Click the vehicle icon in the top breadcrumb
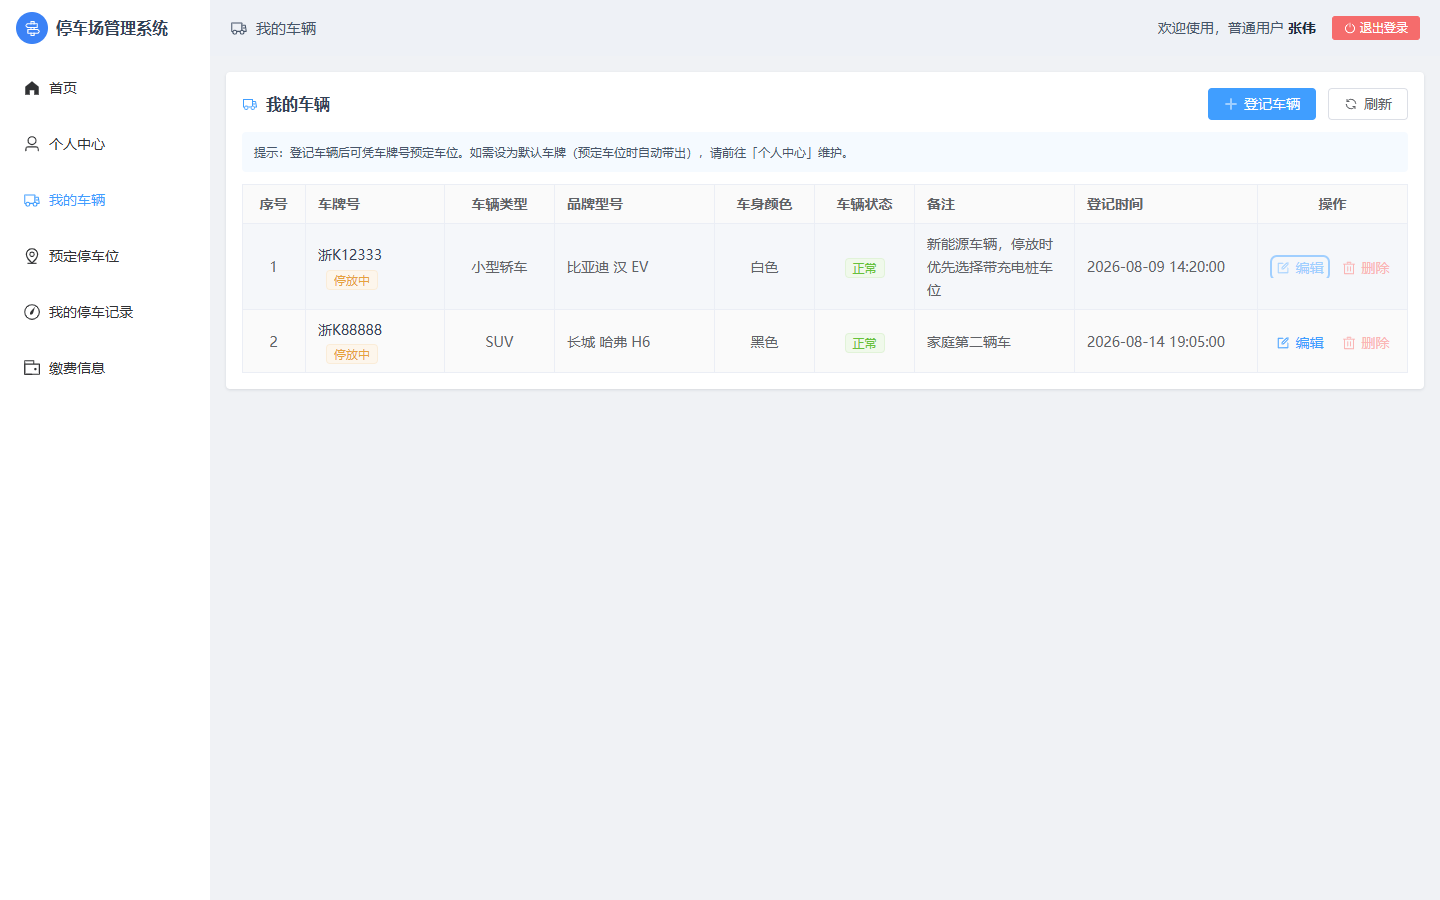This screenshot has height=900, width=1440. pyautogui.click(x=239, y=29)
